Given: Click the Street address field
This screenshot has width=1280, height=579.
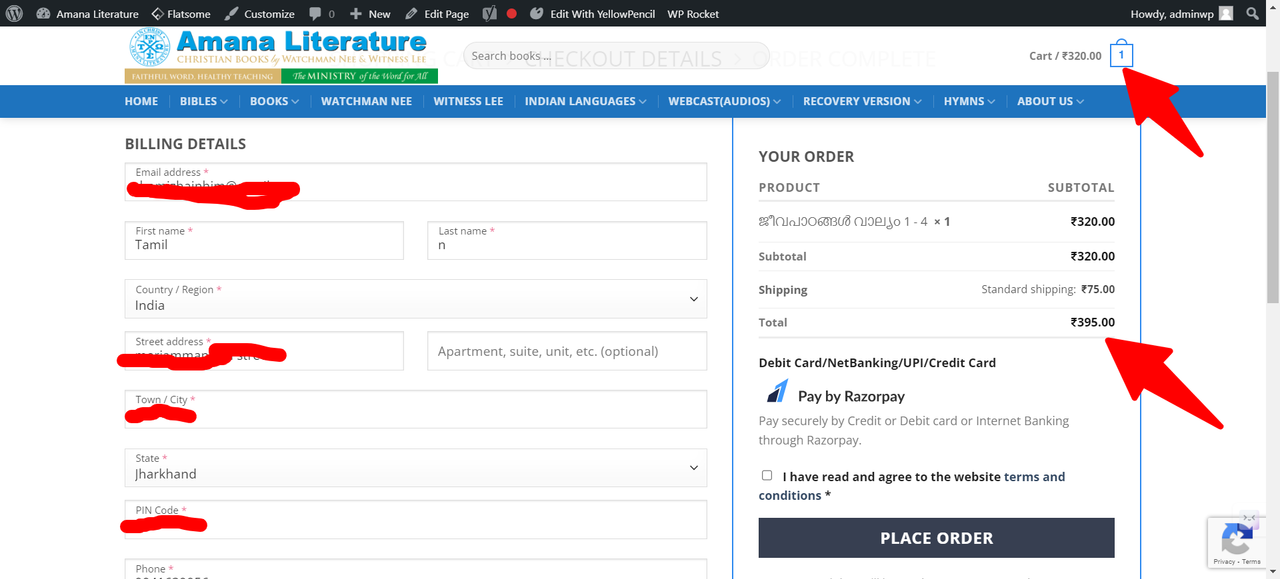Looking at the screenshot, I should pyautogui.click(x=264, y=351).
